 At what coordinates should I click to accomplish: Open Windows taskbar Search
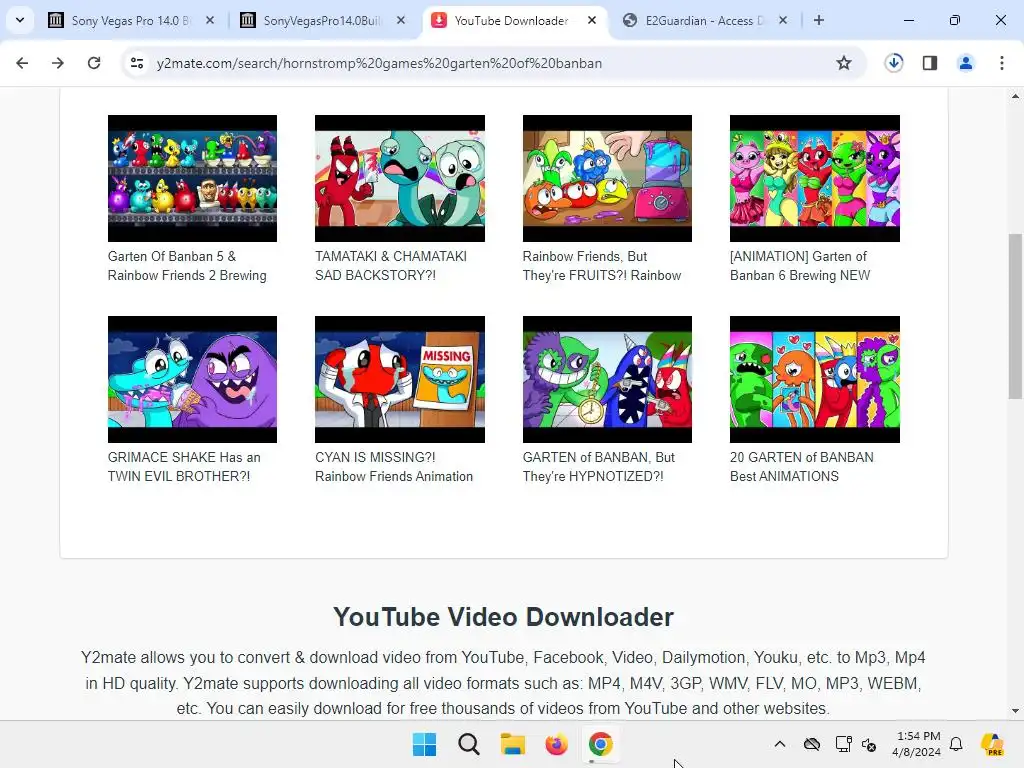[468, 744]
